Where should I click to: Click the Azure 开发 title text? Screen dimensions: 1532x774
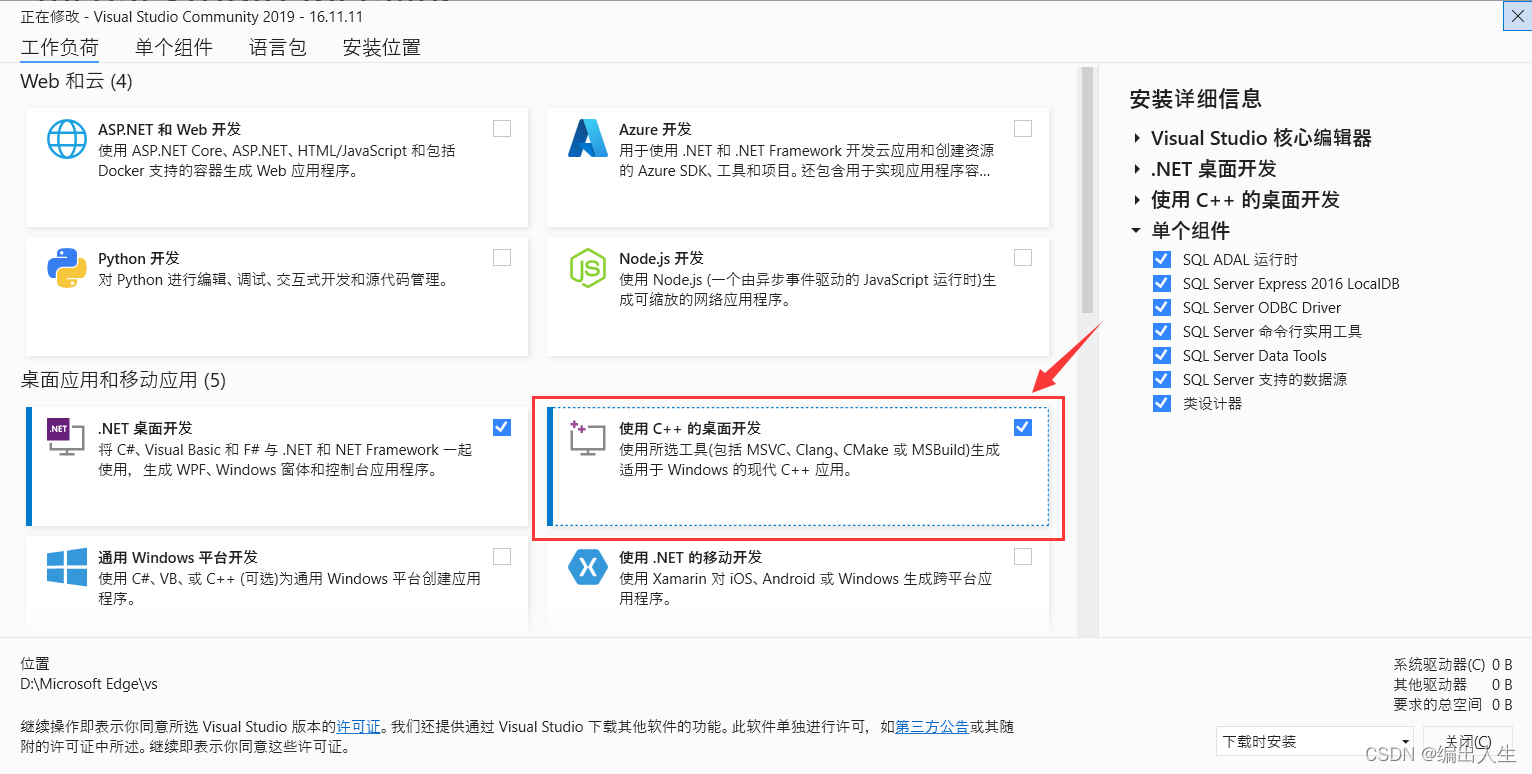click(x=655, y=129)
